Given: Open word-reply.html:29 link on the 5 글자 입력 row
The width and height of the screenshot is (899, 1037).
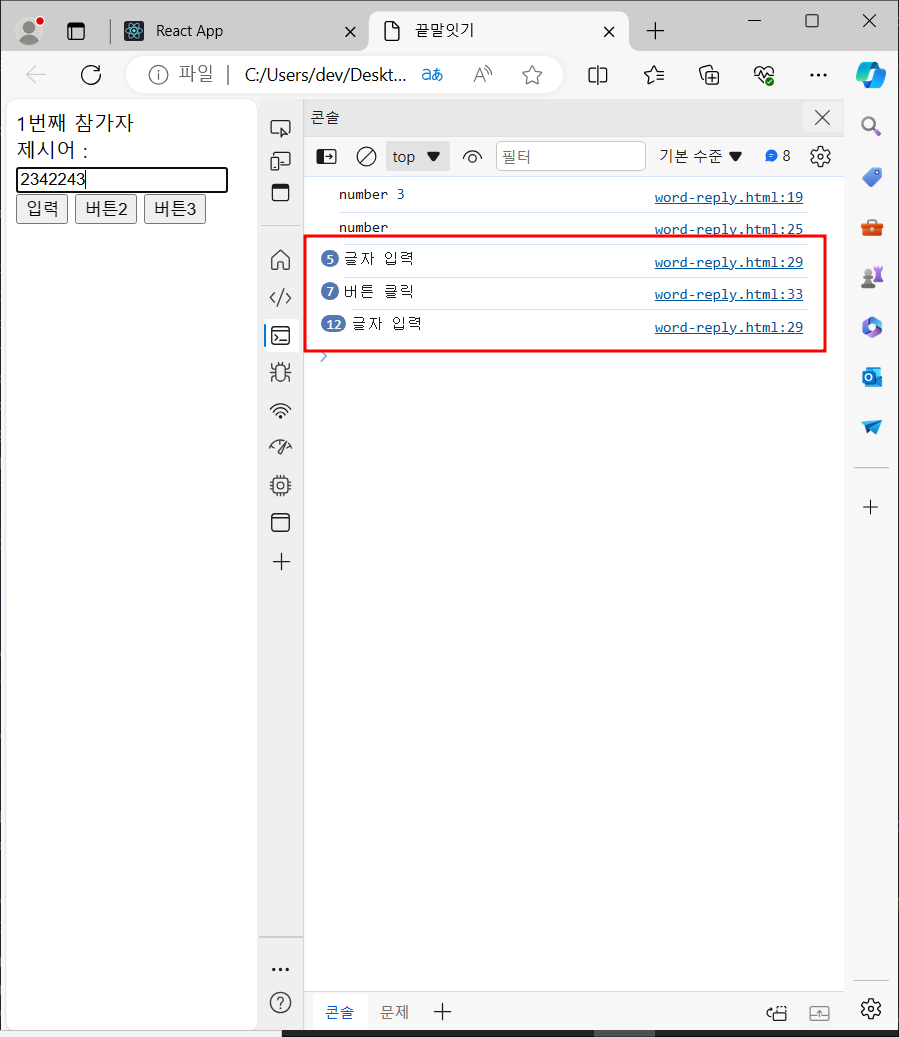Looking at the screenshot, I should pos(728,262).
